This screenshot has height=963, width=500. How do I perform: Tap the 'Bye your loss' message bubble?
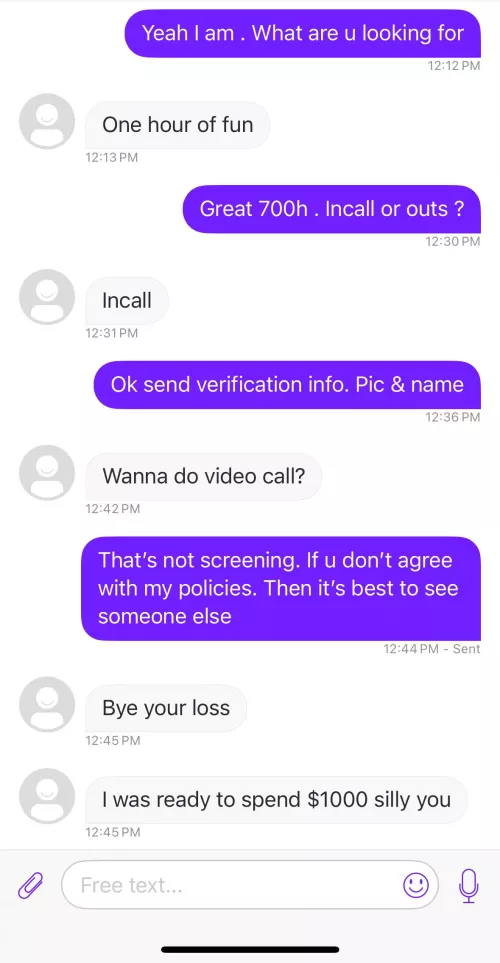click(x=166, y=708)
